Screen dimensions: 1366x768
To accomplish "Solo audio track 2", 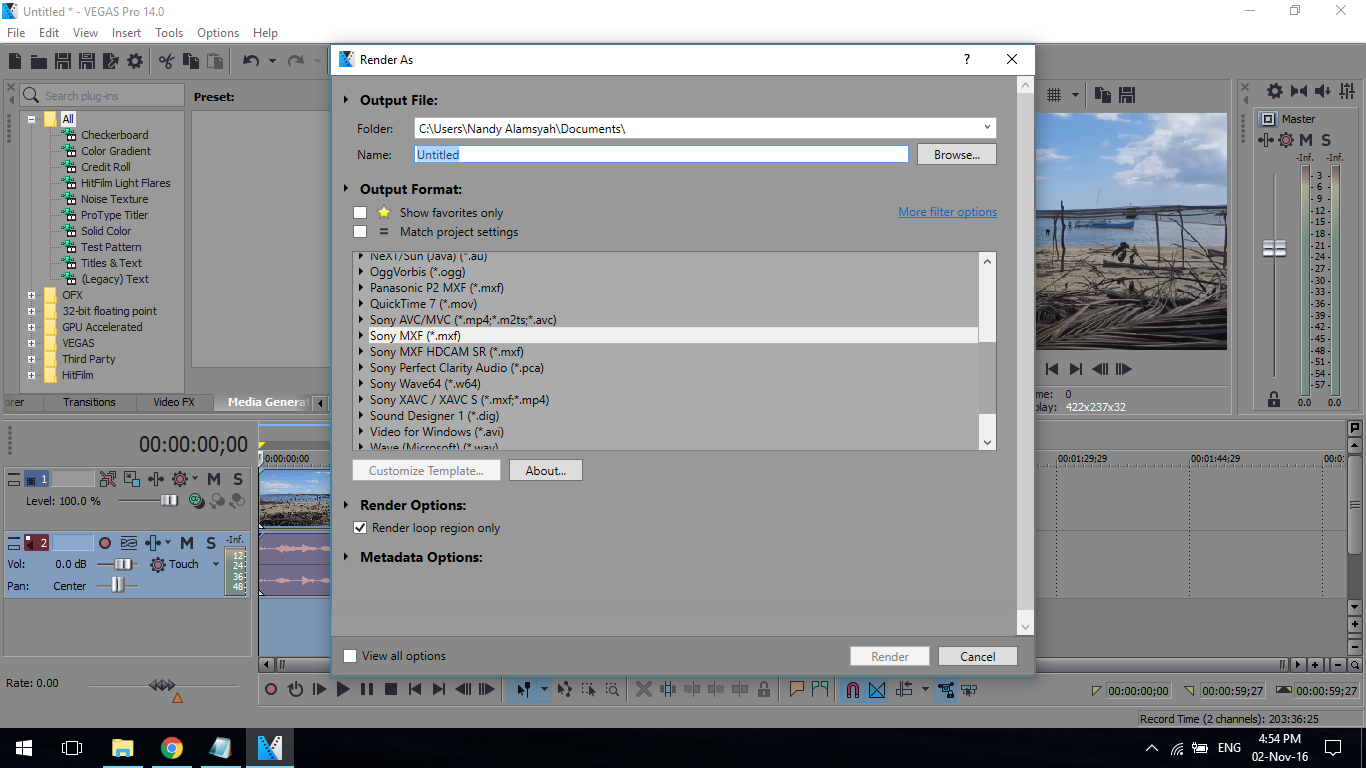I will pos(211,543).
